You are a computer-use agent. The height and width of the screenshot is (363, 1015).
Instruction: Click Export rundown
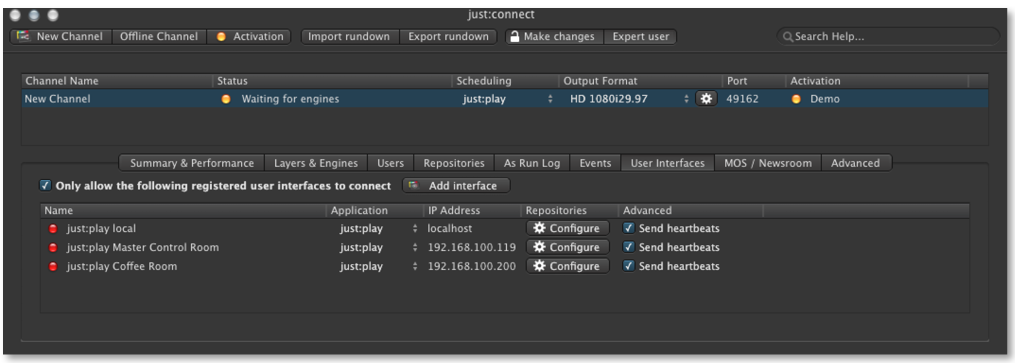pyautogui.click(x=448, y=37)
